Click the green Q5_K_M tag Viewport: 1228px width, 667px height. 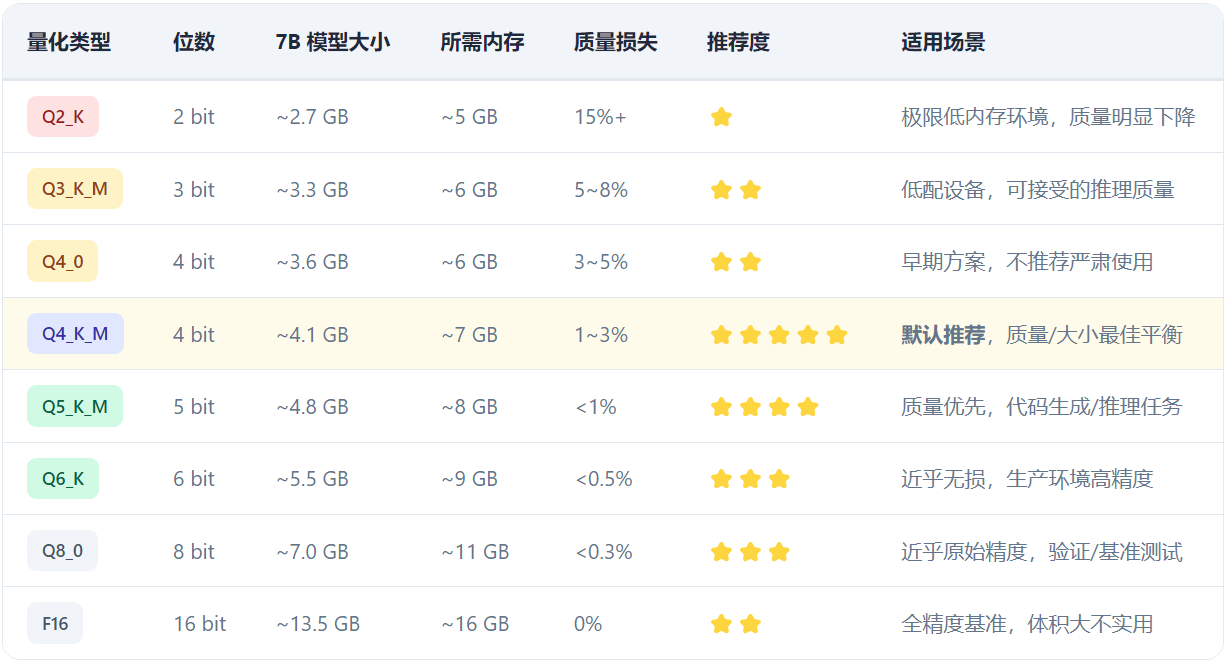(x=75, y=407)
